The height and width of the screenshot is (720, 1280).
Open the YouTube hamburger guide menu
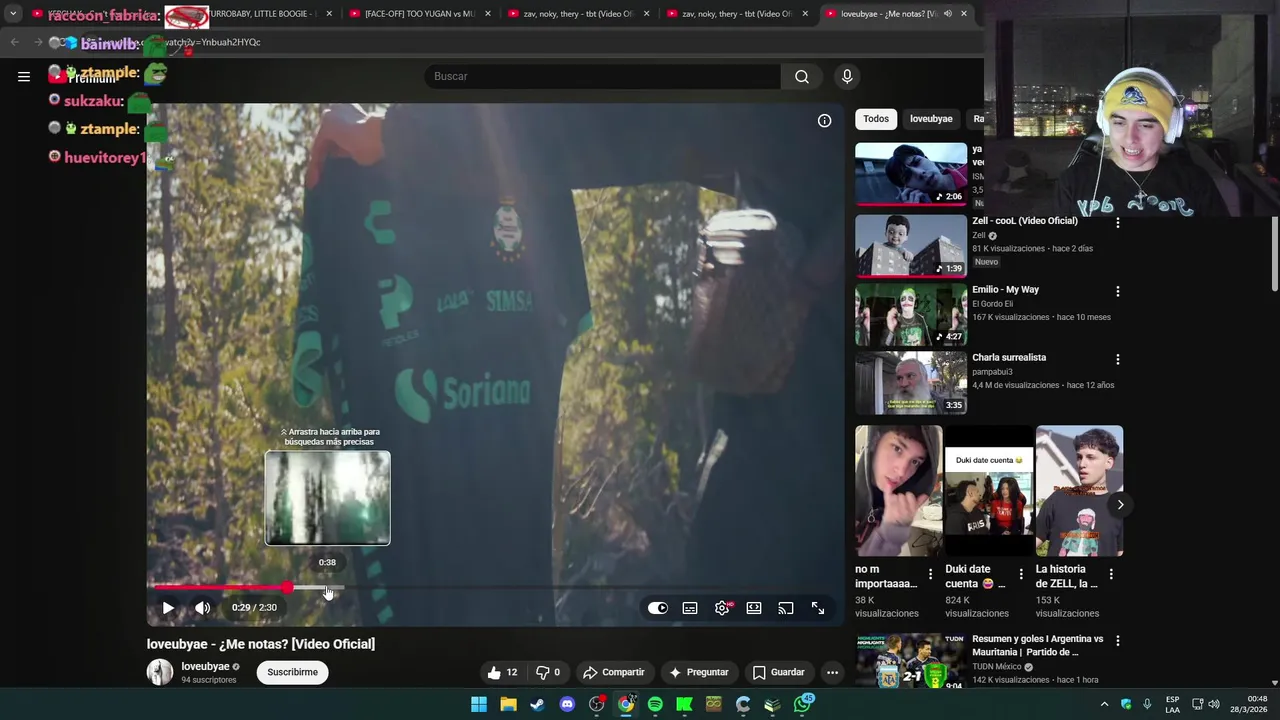pos(24,76)
